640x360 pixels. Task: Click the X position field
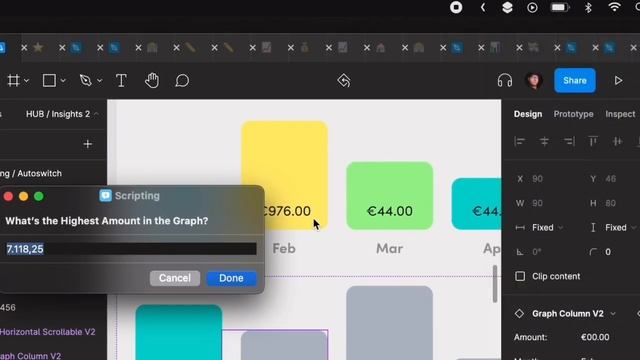[x=538, y=179]
